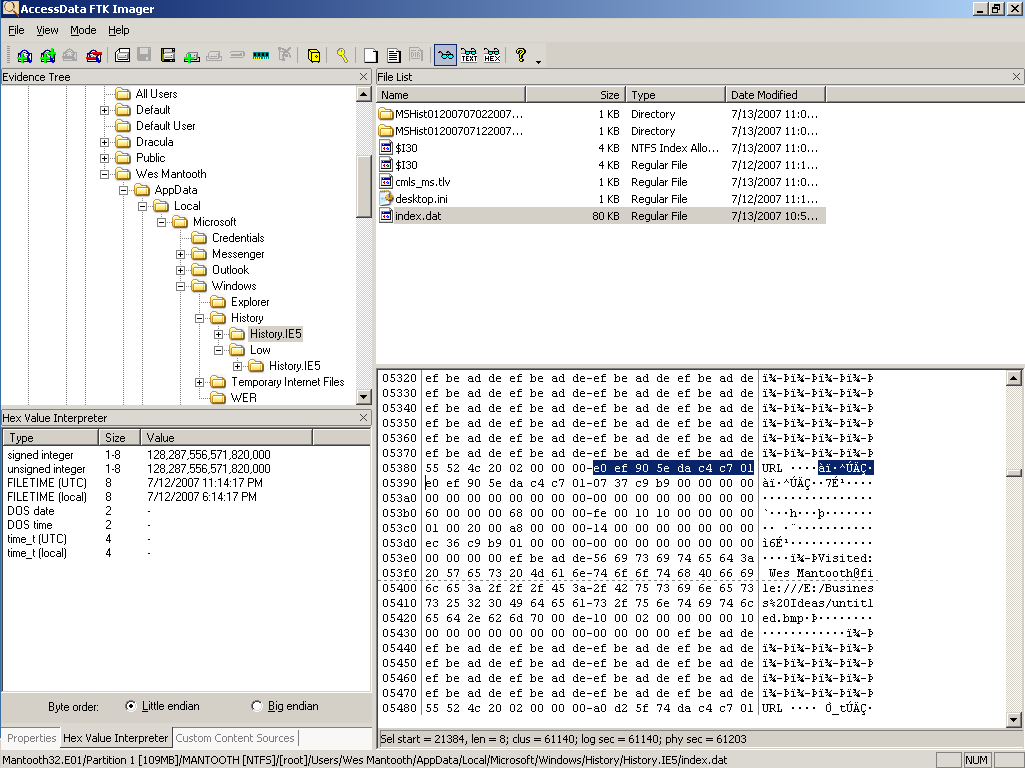Toggle the glasses automatic view mode icon
The width and height of the screenshot is (1025, 768).
445,56
